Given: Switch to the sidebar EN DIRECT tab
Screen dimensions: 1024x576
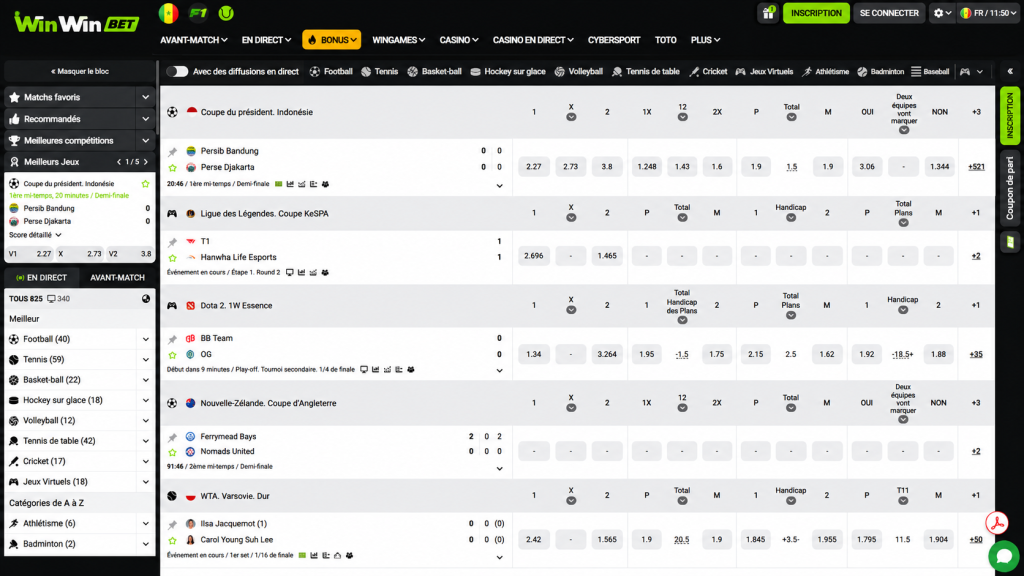Looking at the screenshot, I should tap(42, 278).
